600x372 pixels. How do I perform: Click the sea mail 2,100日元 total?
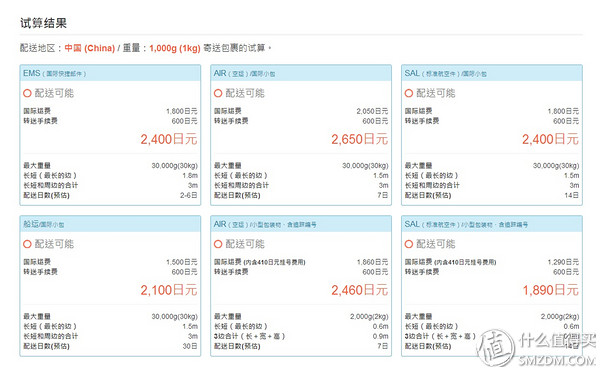pyautogui.click(x=169, y=290)
